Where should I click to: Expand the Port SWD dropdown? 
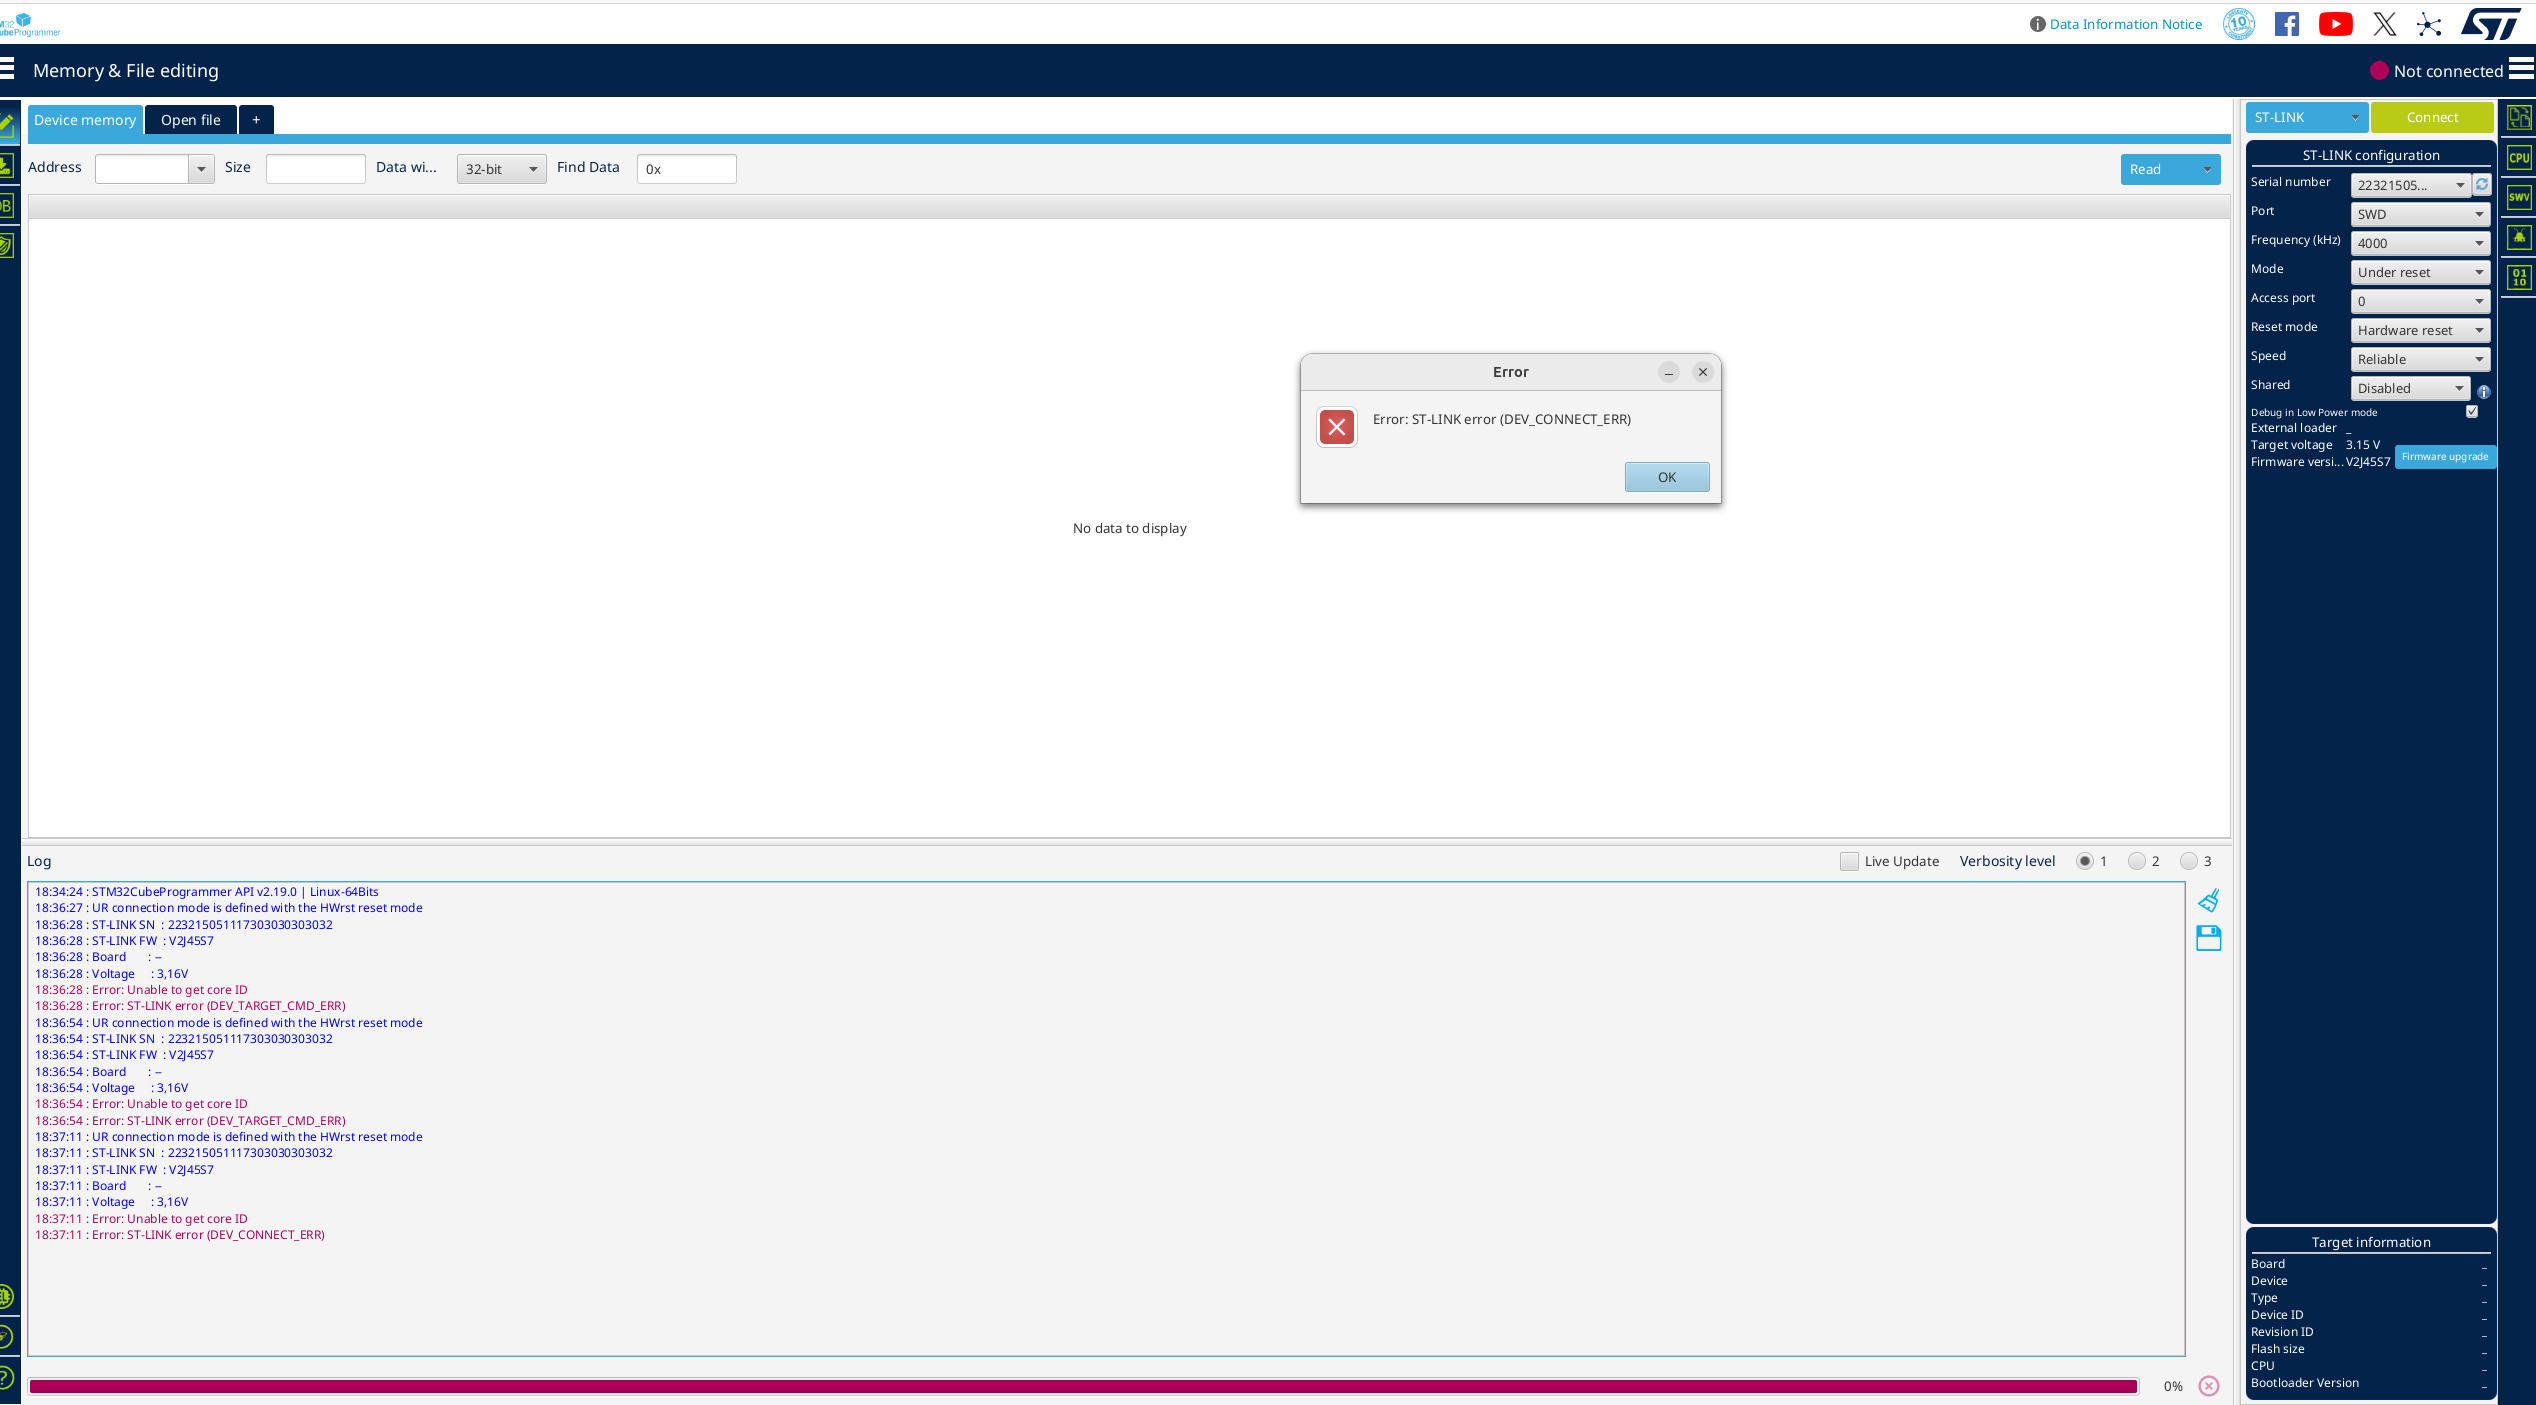click(x=2419, y=214)
